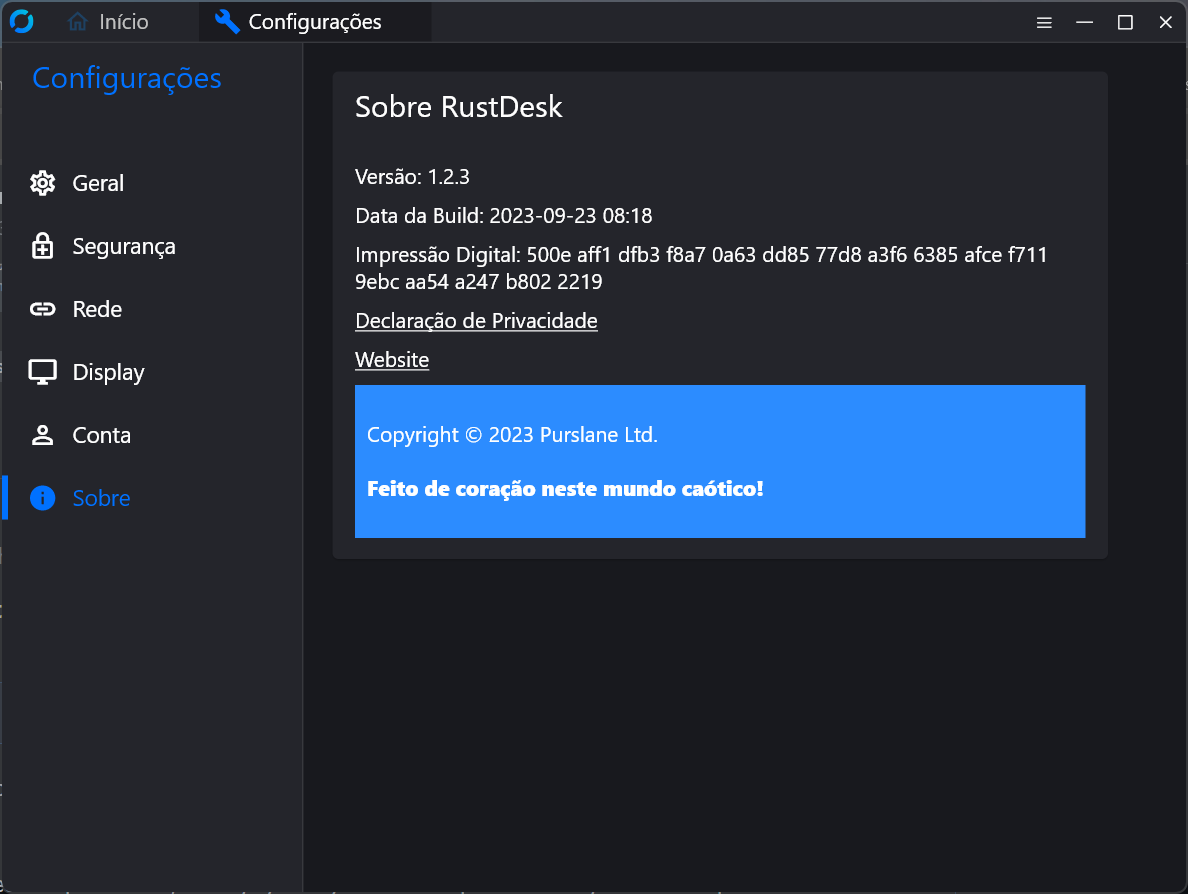1188x894 pixels.
Task: Minimize the RustDesk window
Action: [1084, 23]
